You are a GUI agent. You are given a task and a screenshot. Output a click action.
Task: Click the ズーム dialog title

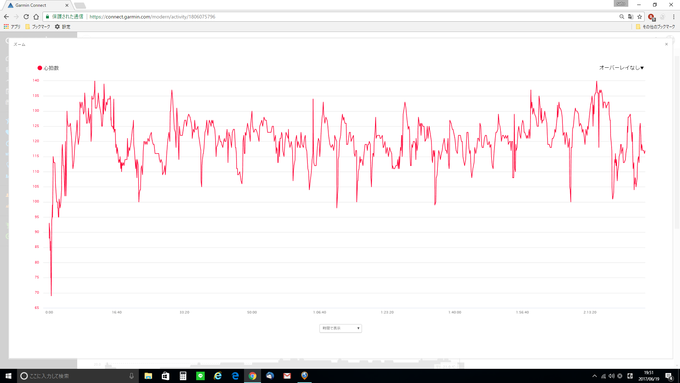(x=20, y=44)
